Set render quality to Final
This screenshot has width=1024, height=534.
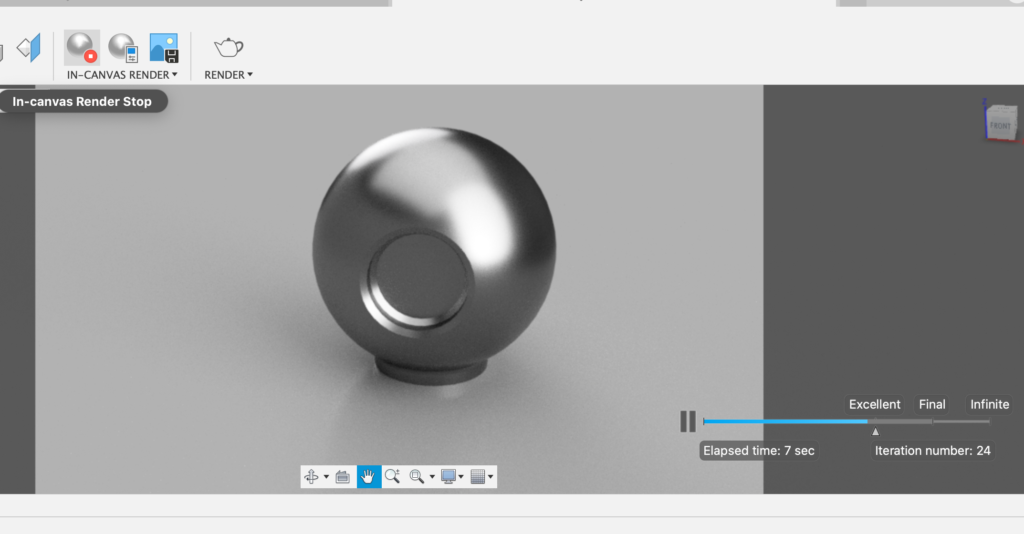(932, 405)
